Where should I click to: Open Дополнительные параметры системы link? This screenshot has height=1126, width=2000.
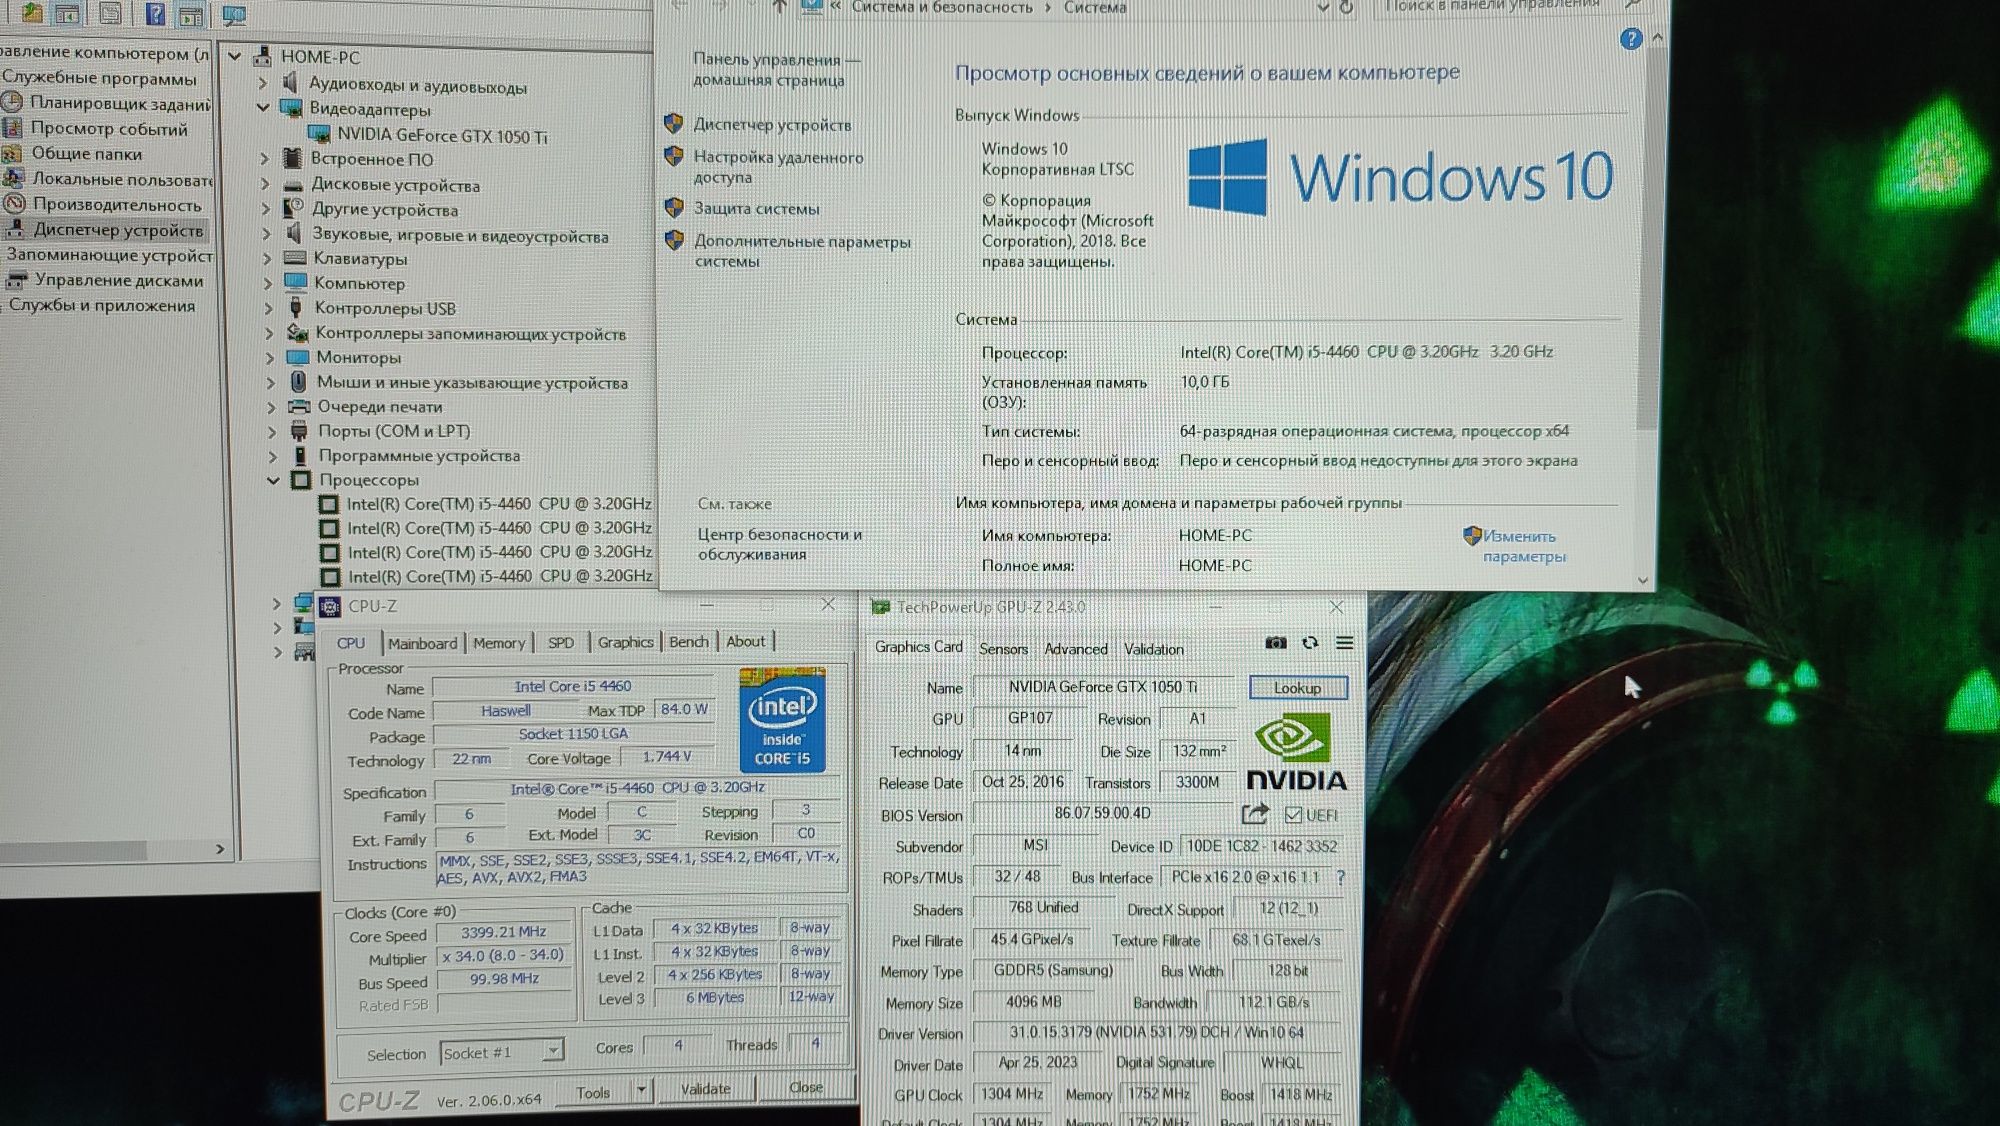(802, 251)
